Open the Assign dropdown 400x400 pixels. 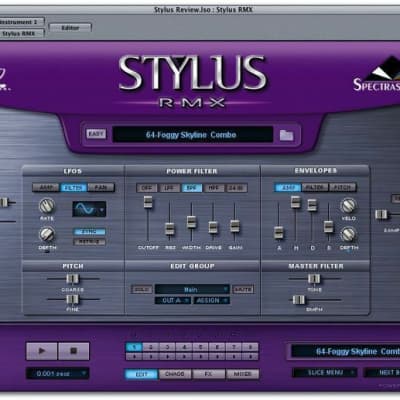[x=211, y=300]
